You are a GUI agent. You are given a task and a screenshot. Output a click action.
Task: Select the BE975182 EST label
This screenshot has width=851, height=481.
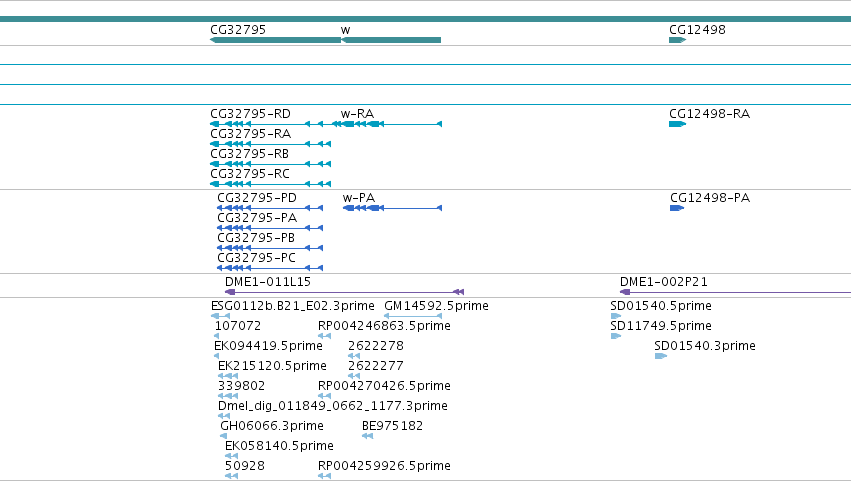click(392, 426)
